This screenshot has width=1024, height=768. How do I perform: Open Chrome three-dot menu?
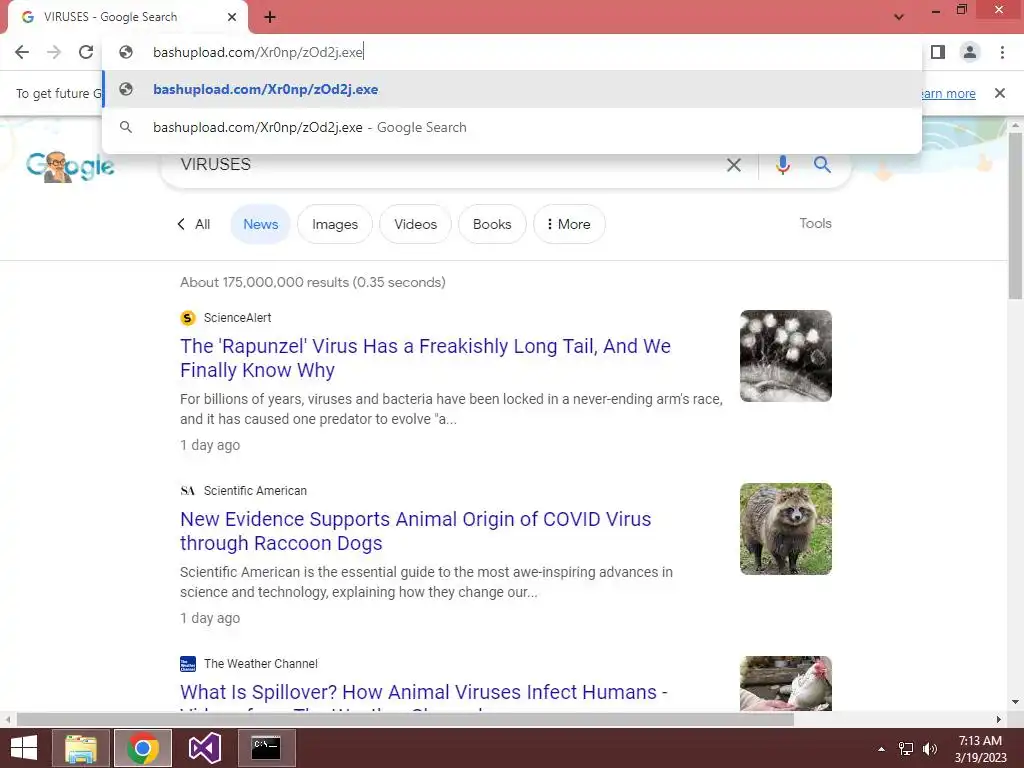[x=1002, y=52]
